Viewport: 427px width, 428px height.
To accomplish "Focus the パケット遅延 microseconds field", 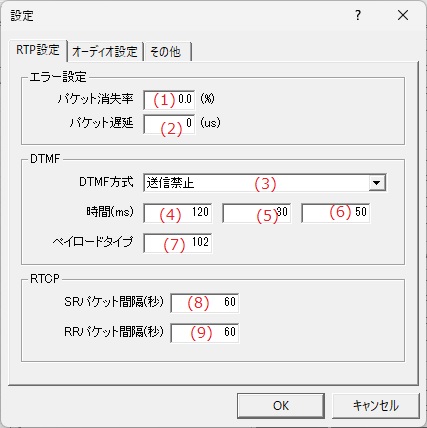I will 169,124.
